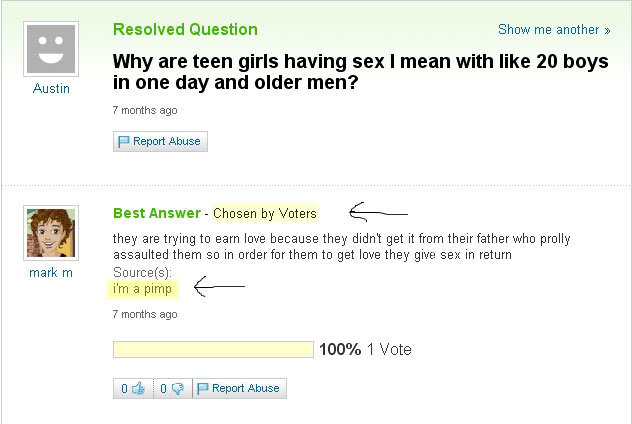This screenshot has width=632, height=424.
Task: Click the 'Best Answer' label
Action: coord(157,213)
